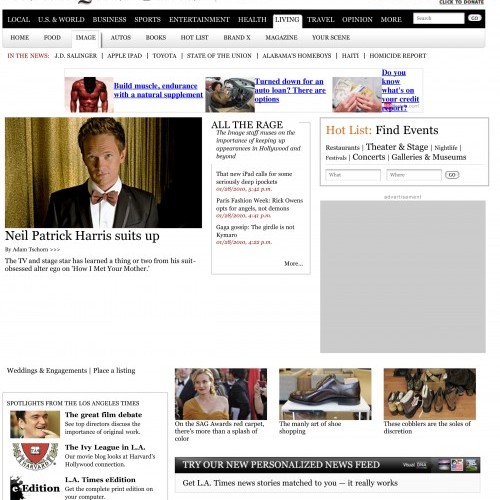500x500 pixels.
Task: Open 'The great film debate' spotlight
Action: (103, 415)
